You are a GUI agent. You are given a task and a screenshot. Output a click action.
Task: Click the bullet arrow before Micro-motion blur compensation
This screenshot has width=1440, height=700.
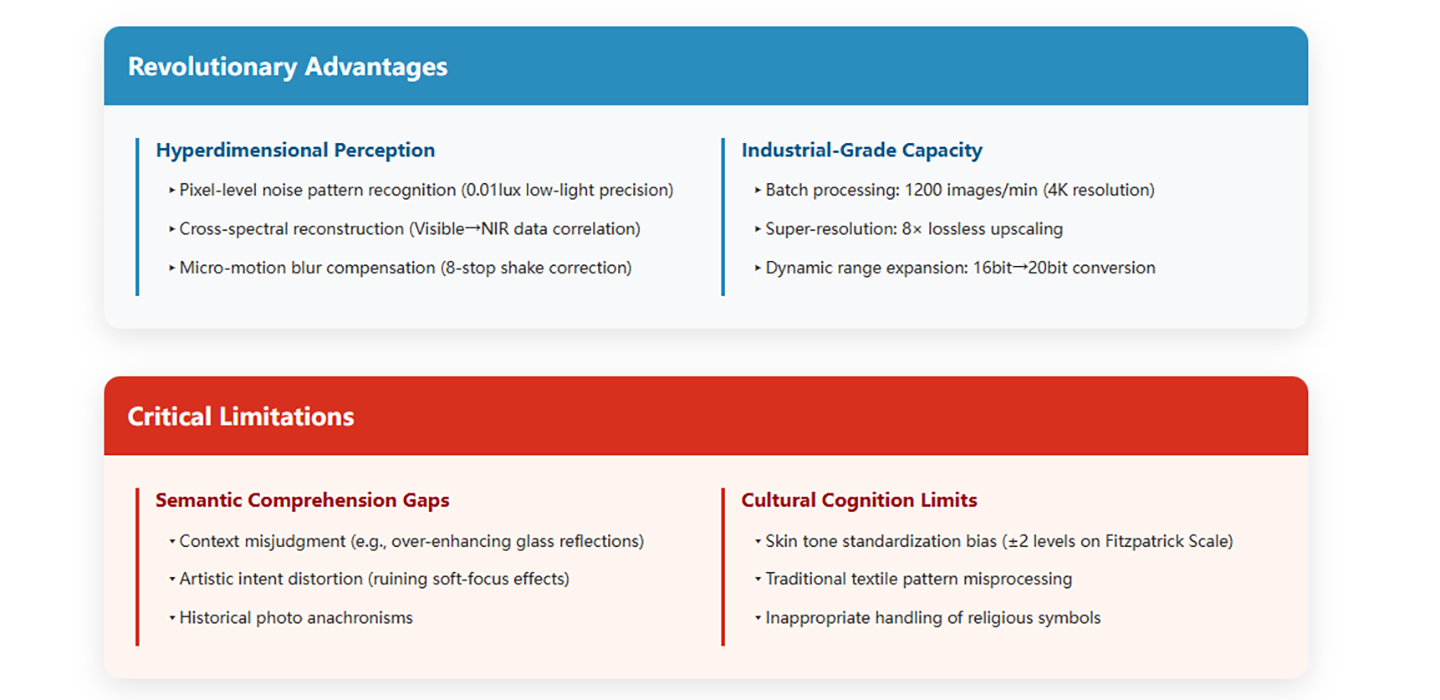point(172,268)
